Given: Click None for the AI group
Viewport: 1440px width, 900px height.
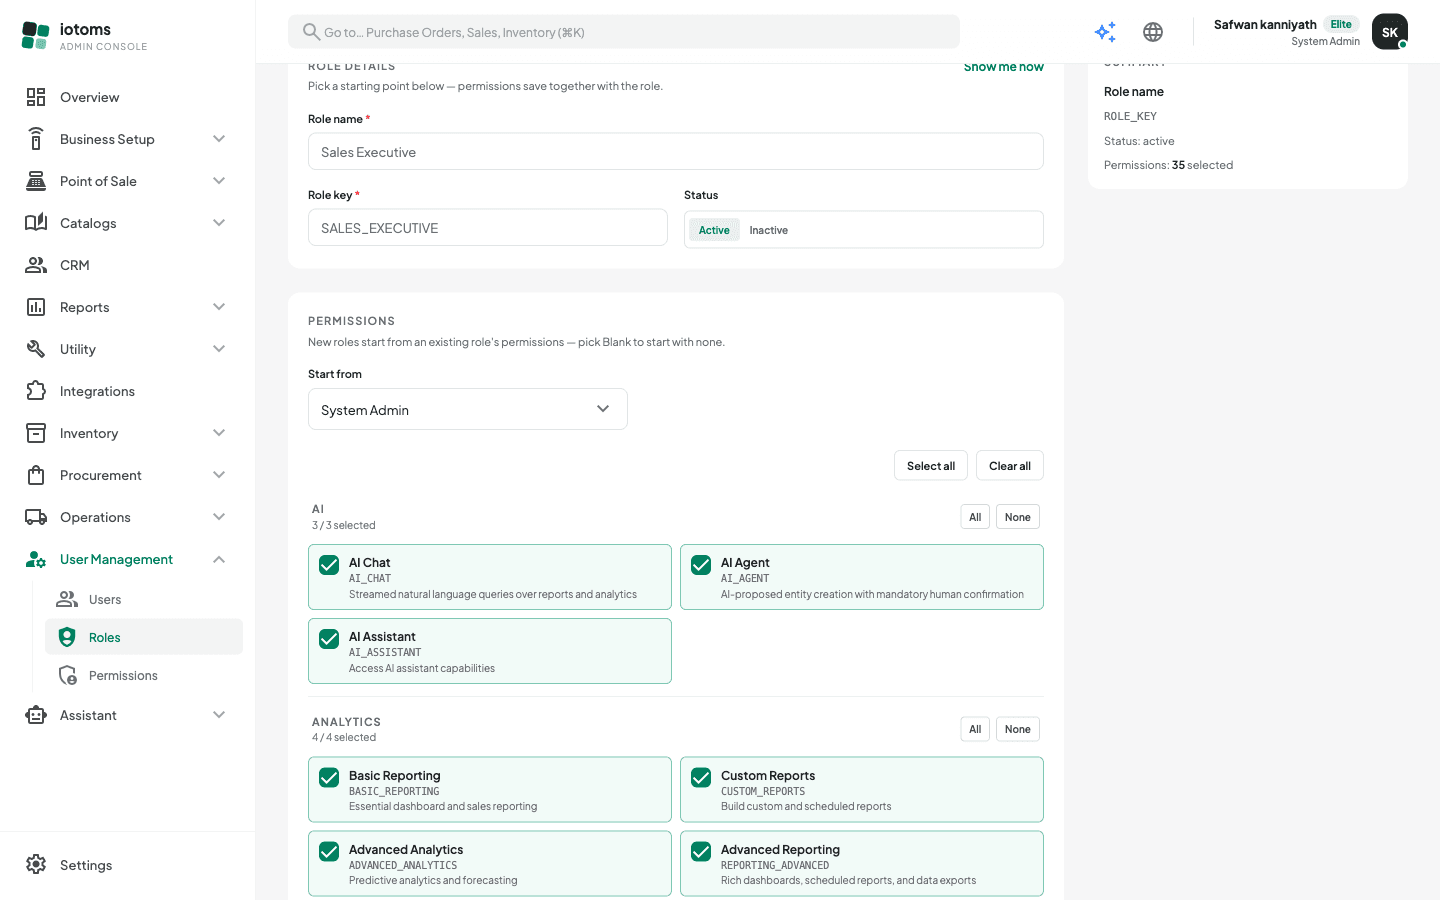Looking at the screenshot, I should (x=1018, y=517).
